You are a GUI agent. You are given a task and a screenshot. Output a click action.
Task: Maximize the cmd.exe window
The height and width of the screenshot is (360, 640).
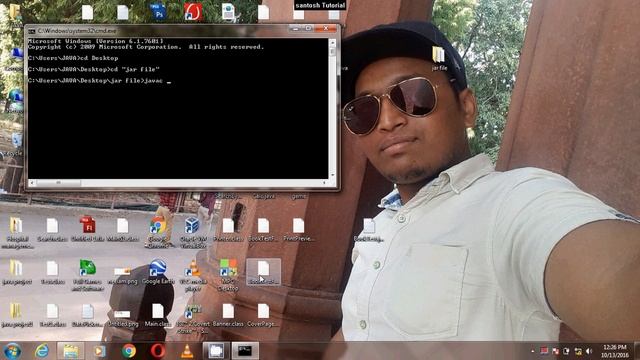click(309, 28)
